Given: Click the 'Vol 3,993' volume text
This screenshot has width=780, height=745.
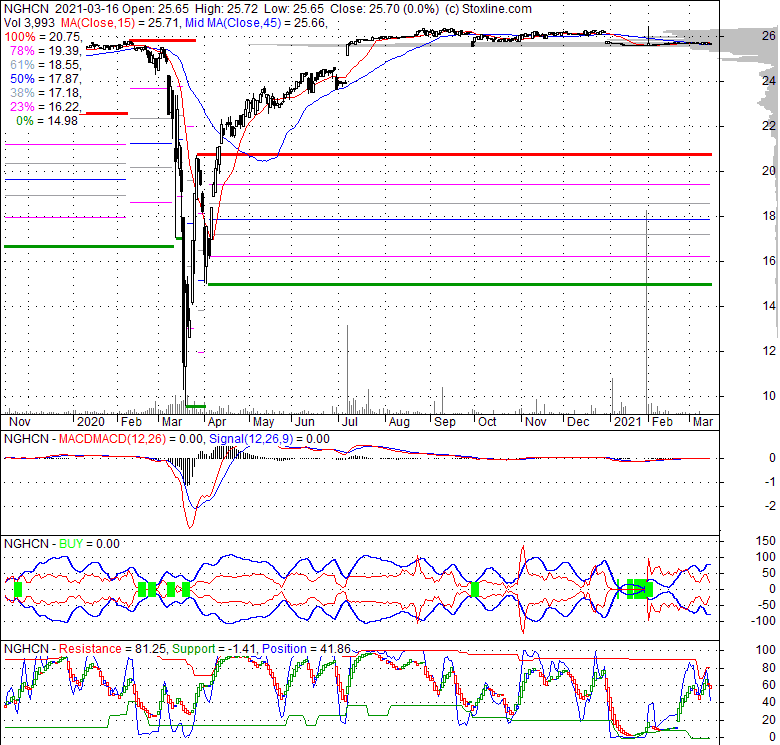Looking at the screenshot, I should (x=30, y=23).
